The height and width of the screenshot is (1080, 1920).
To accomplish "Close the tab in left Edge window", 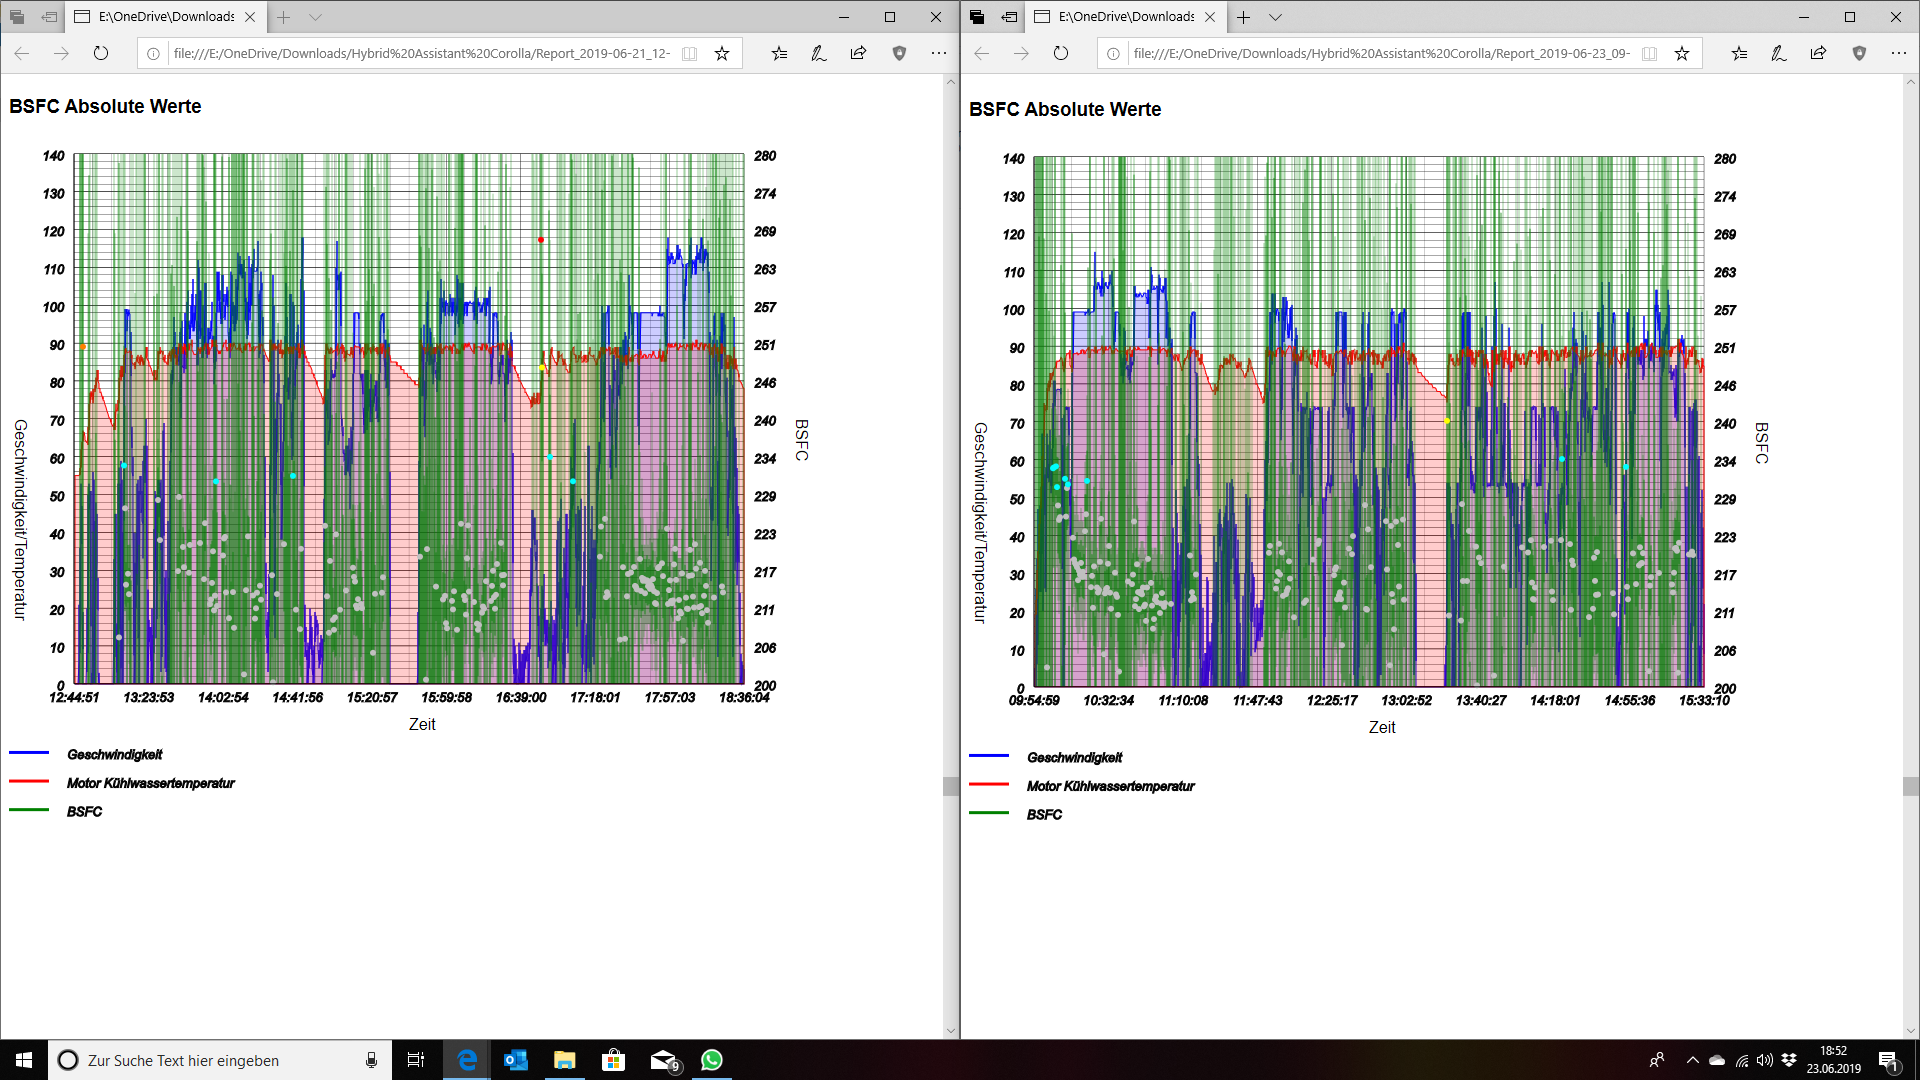I will coord(250,17).
